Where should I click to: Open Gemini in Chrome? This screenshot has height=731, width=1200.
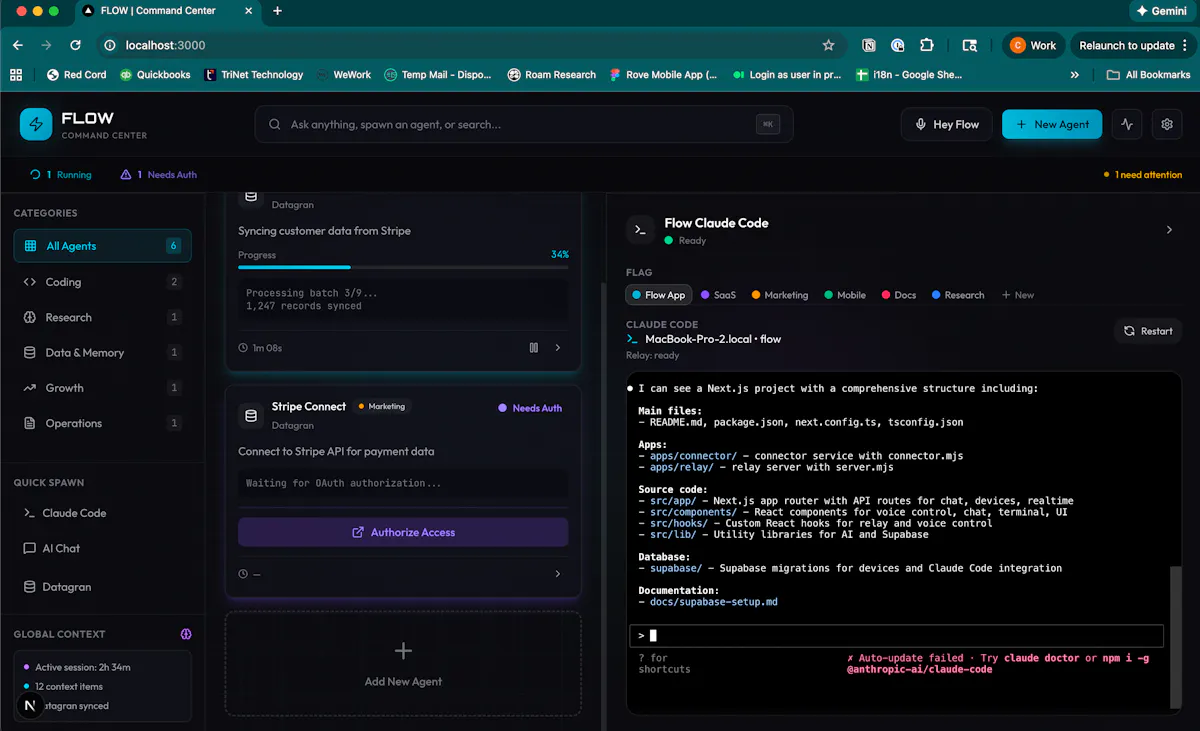click(1162, 11)
